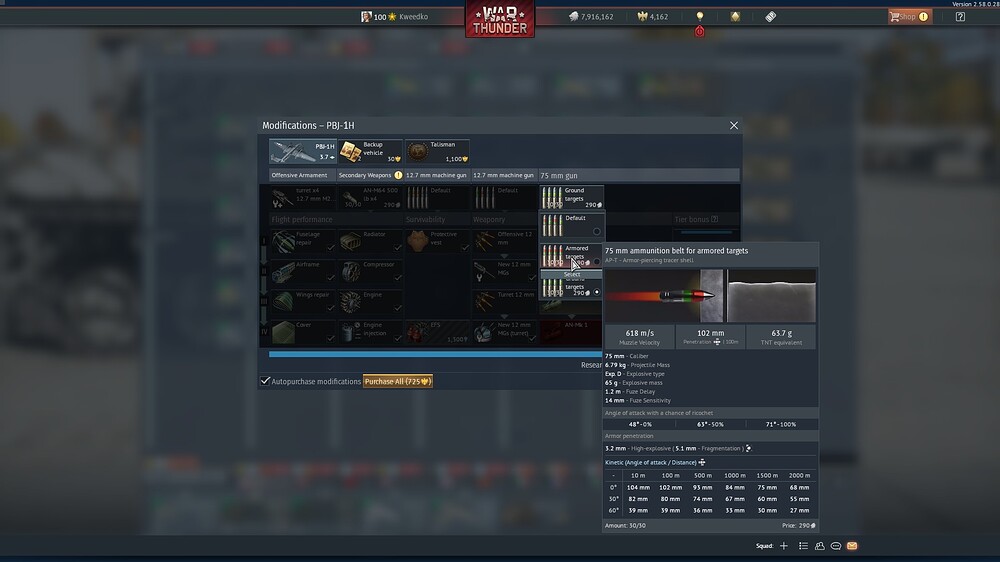Close the Modifications – PBJ-1H window
Viewport: 1000px width, 562px height.
(x=734, y=126)
